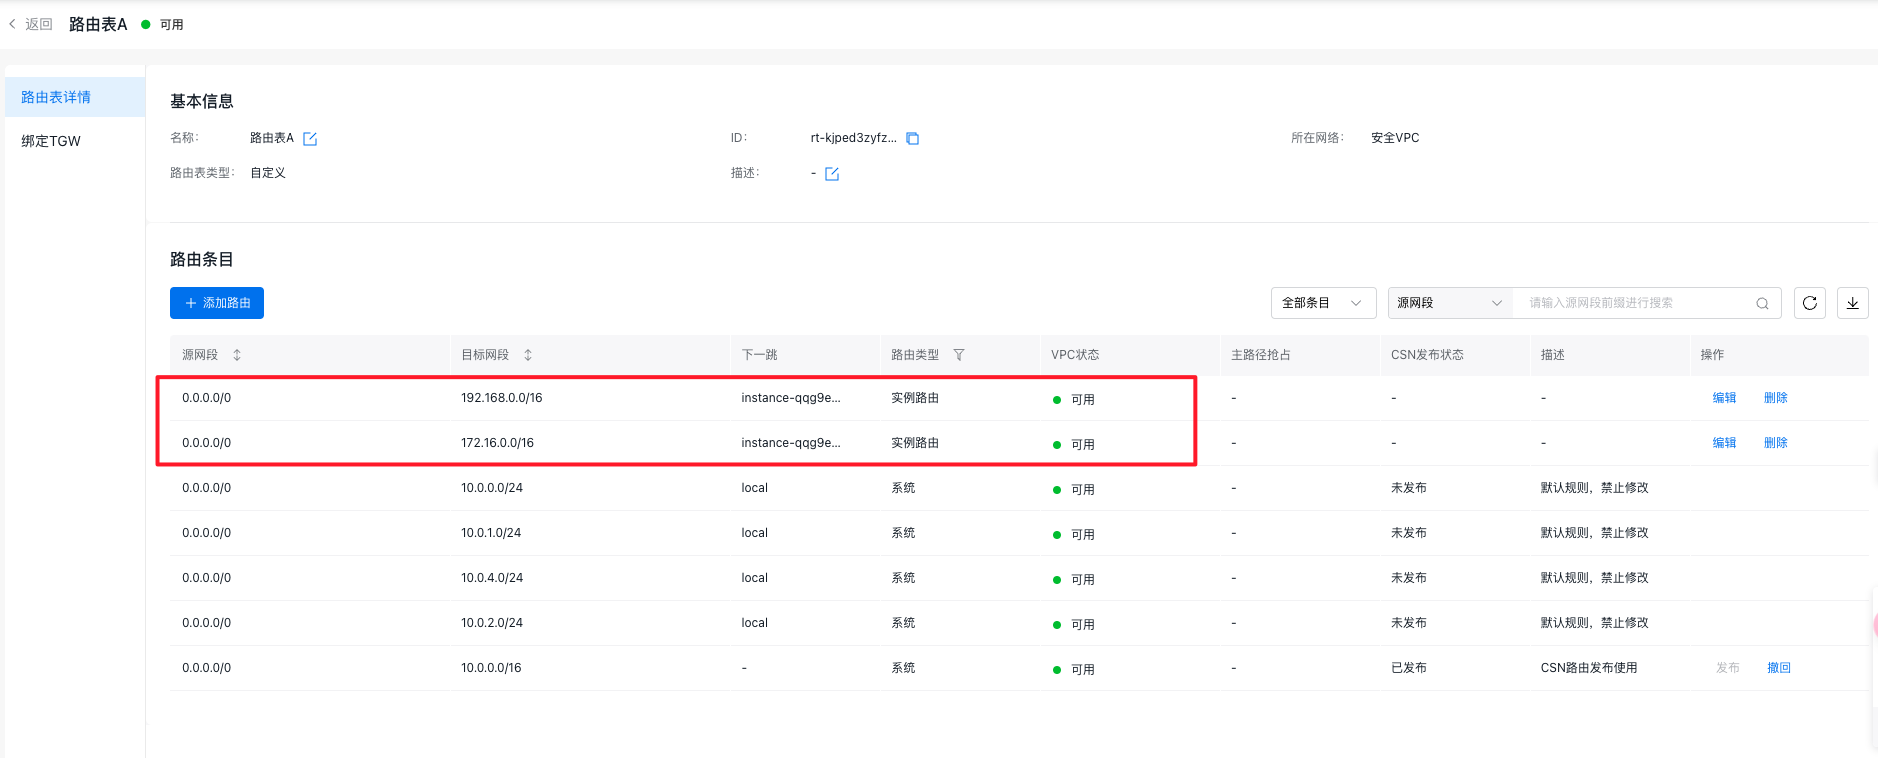Open the 全部条目 dropdown
This screenshot has height=758, width=1878.
tap(1324, 303)
